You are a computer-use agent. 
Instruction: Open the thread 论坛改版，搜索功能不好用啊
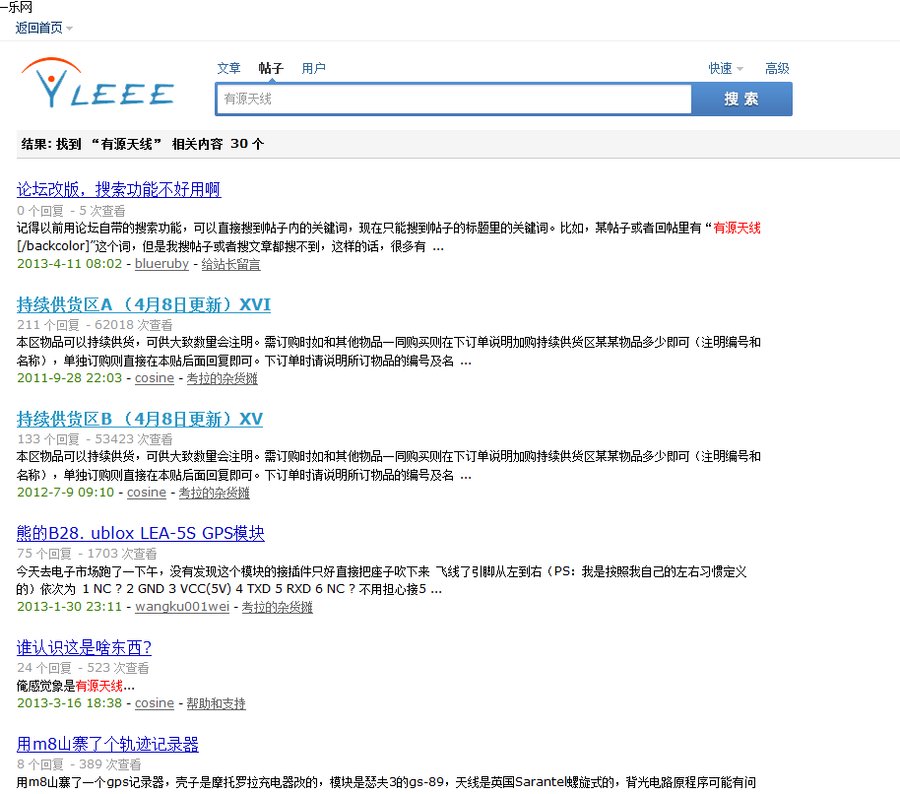118,189
